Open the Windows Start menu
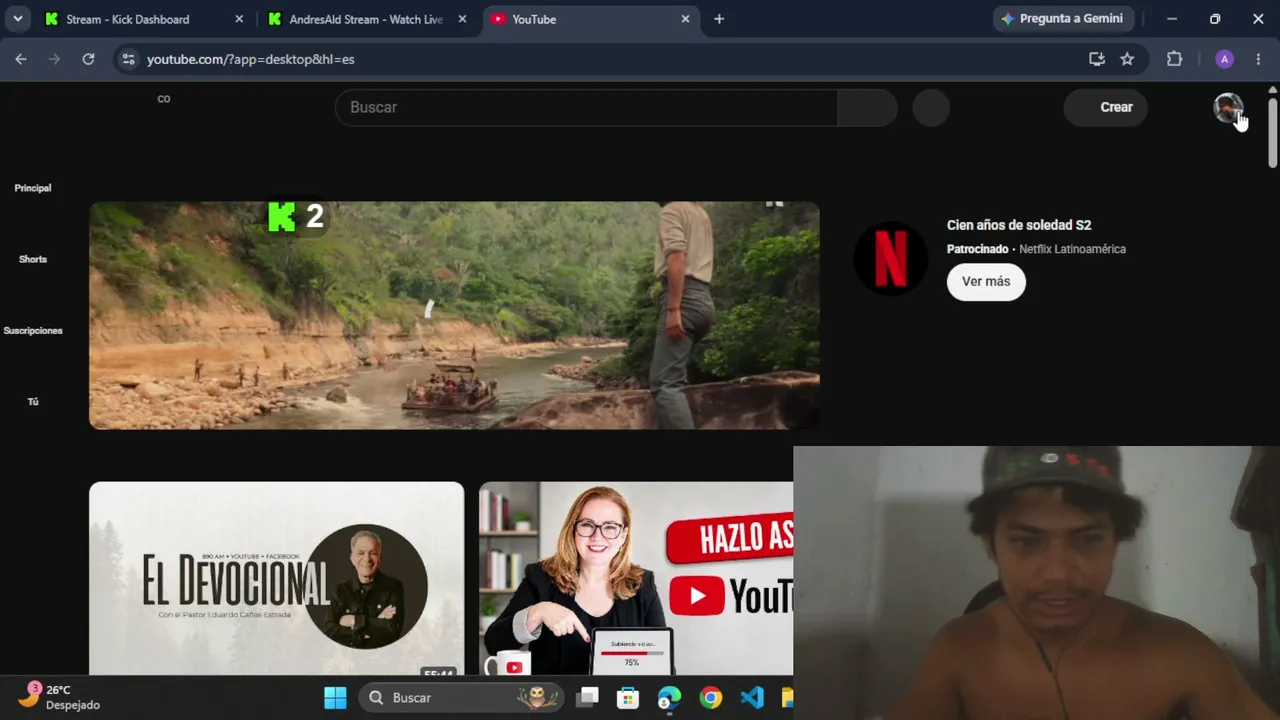Screen dimensions: 1280x720 click(x=335, y=697)
